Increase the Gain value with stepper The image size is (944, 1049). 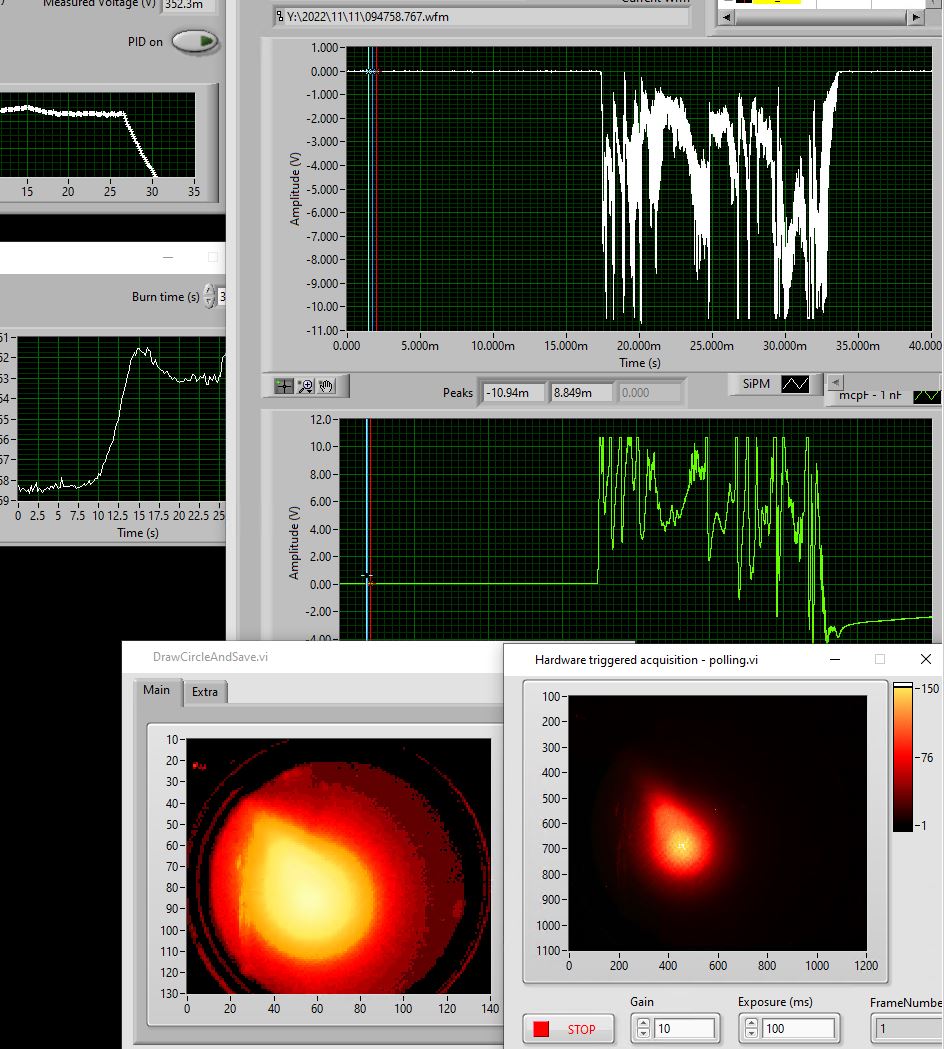(643, 1023)
